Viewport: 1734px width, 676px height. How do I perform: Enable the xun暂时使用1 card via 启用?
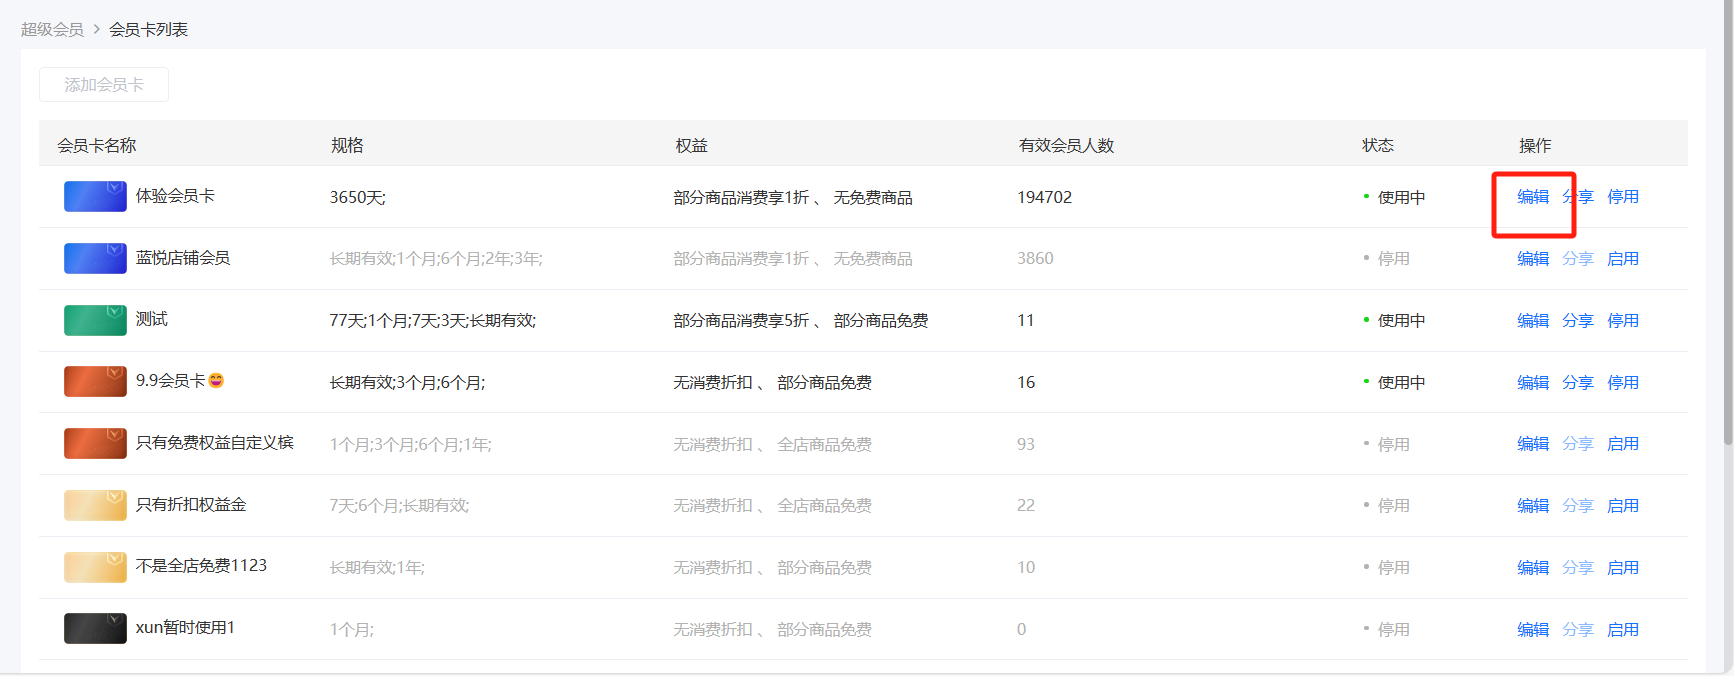[x=1623, y=630]
